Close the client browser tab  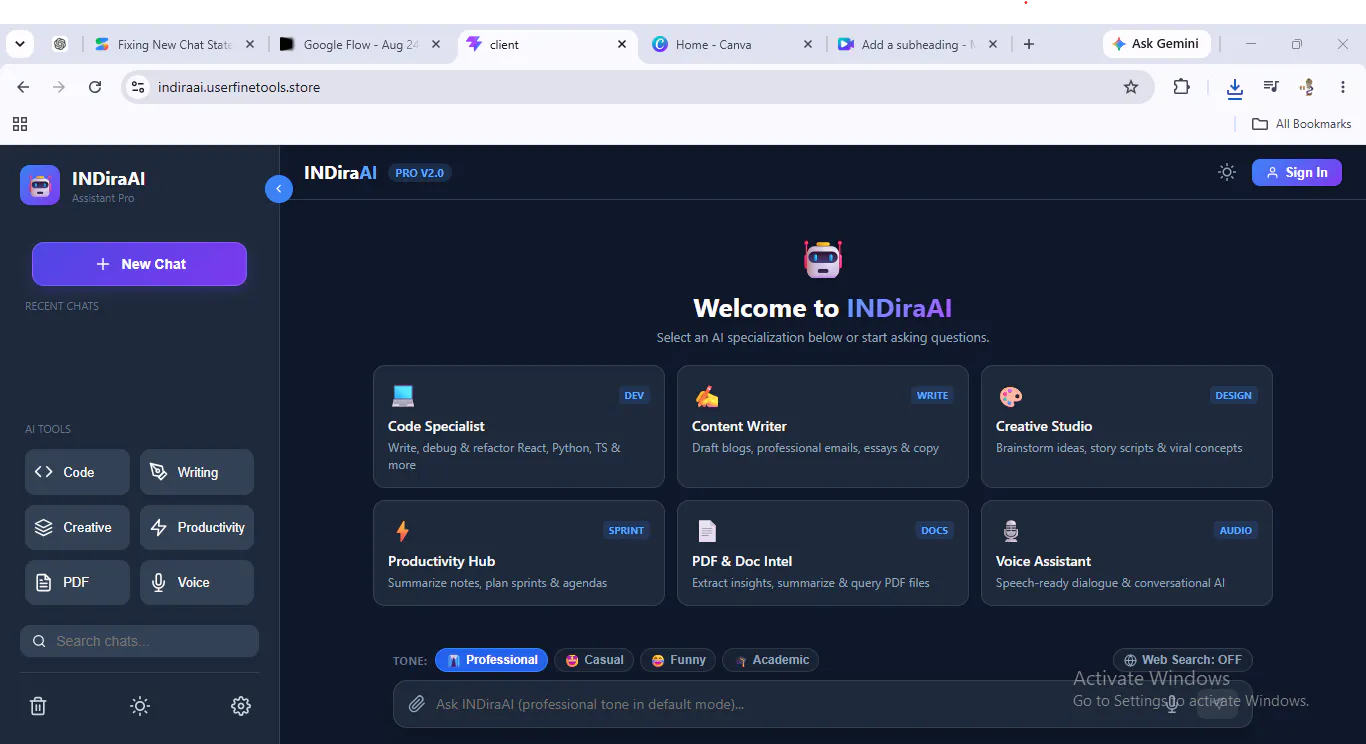point(622,44)
